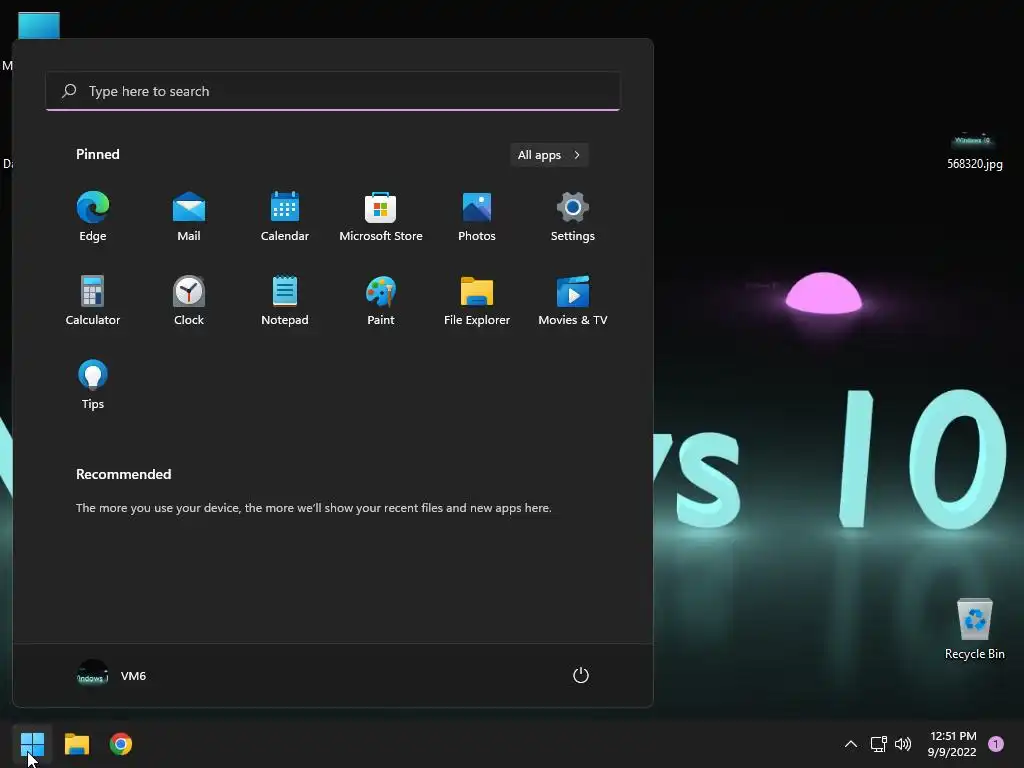Launch Movies & TV app

[573, 301]
